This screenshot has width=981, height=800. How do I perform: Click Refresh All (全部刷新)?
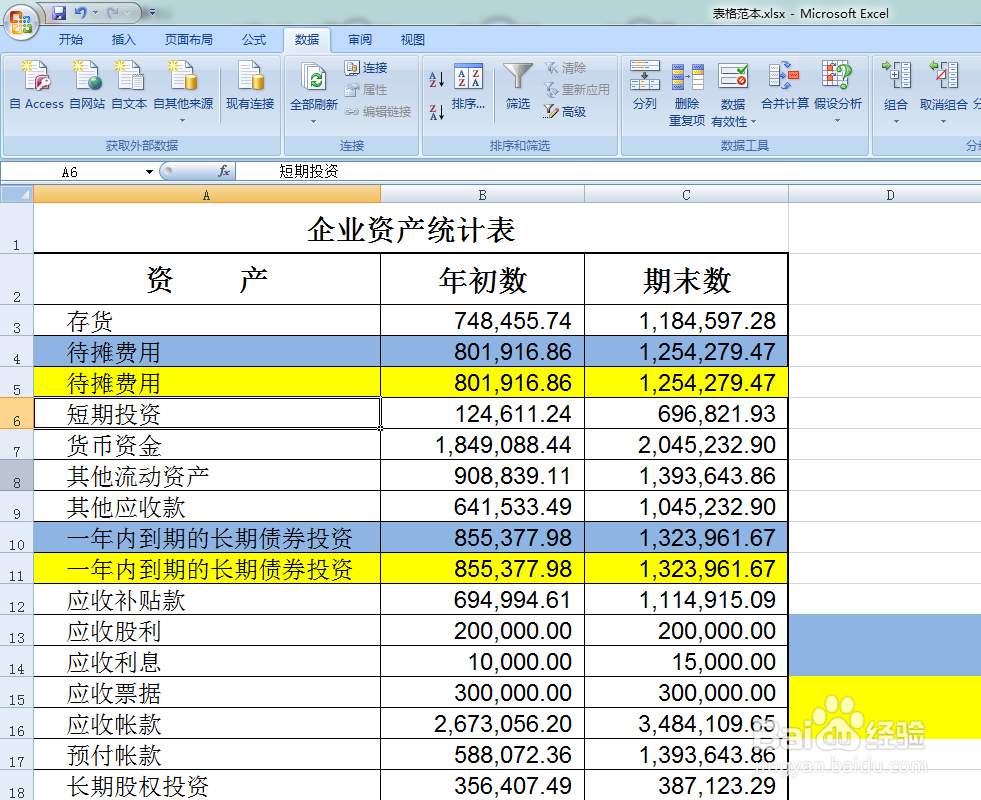[x=313, y=92]
